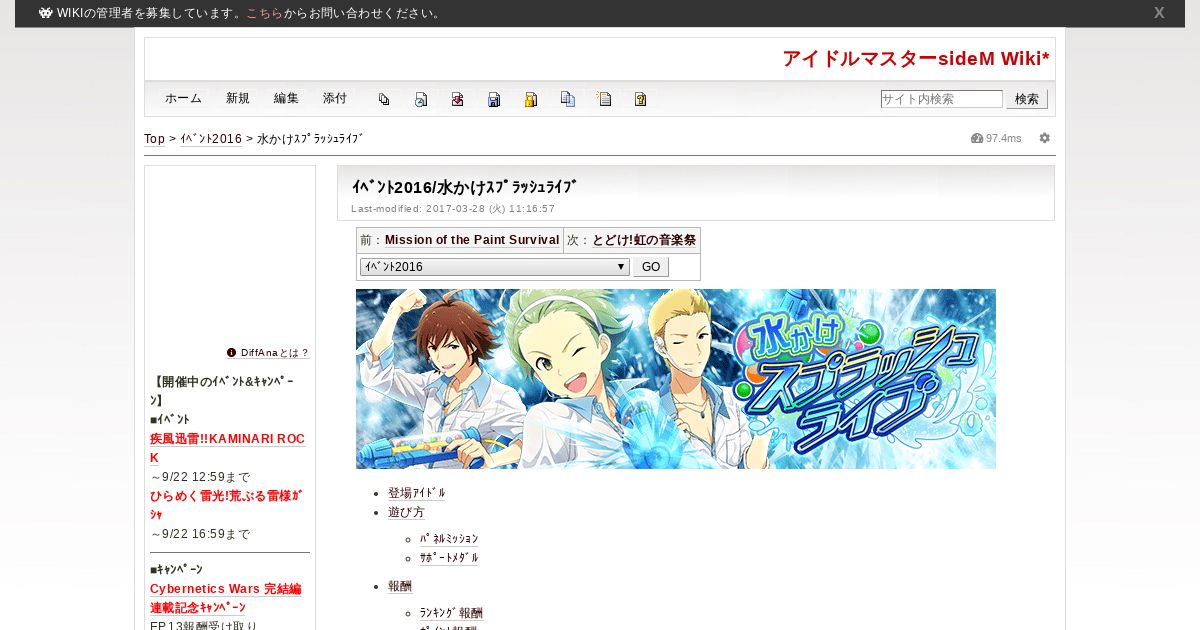
Task: Click the yellow padlock freeze icon
Action: (x=531, y=99)
